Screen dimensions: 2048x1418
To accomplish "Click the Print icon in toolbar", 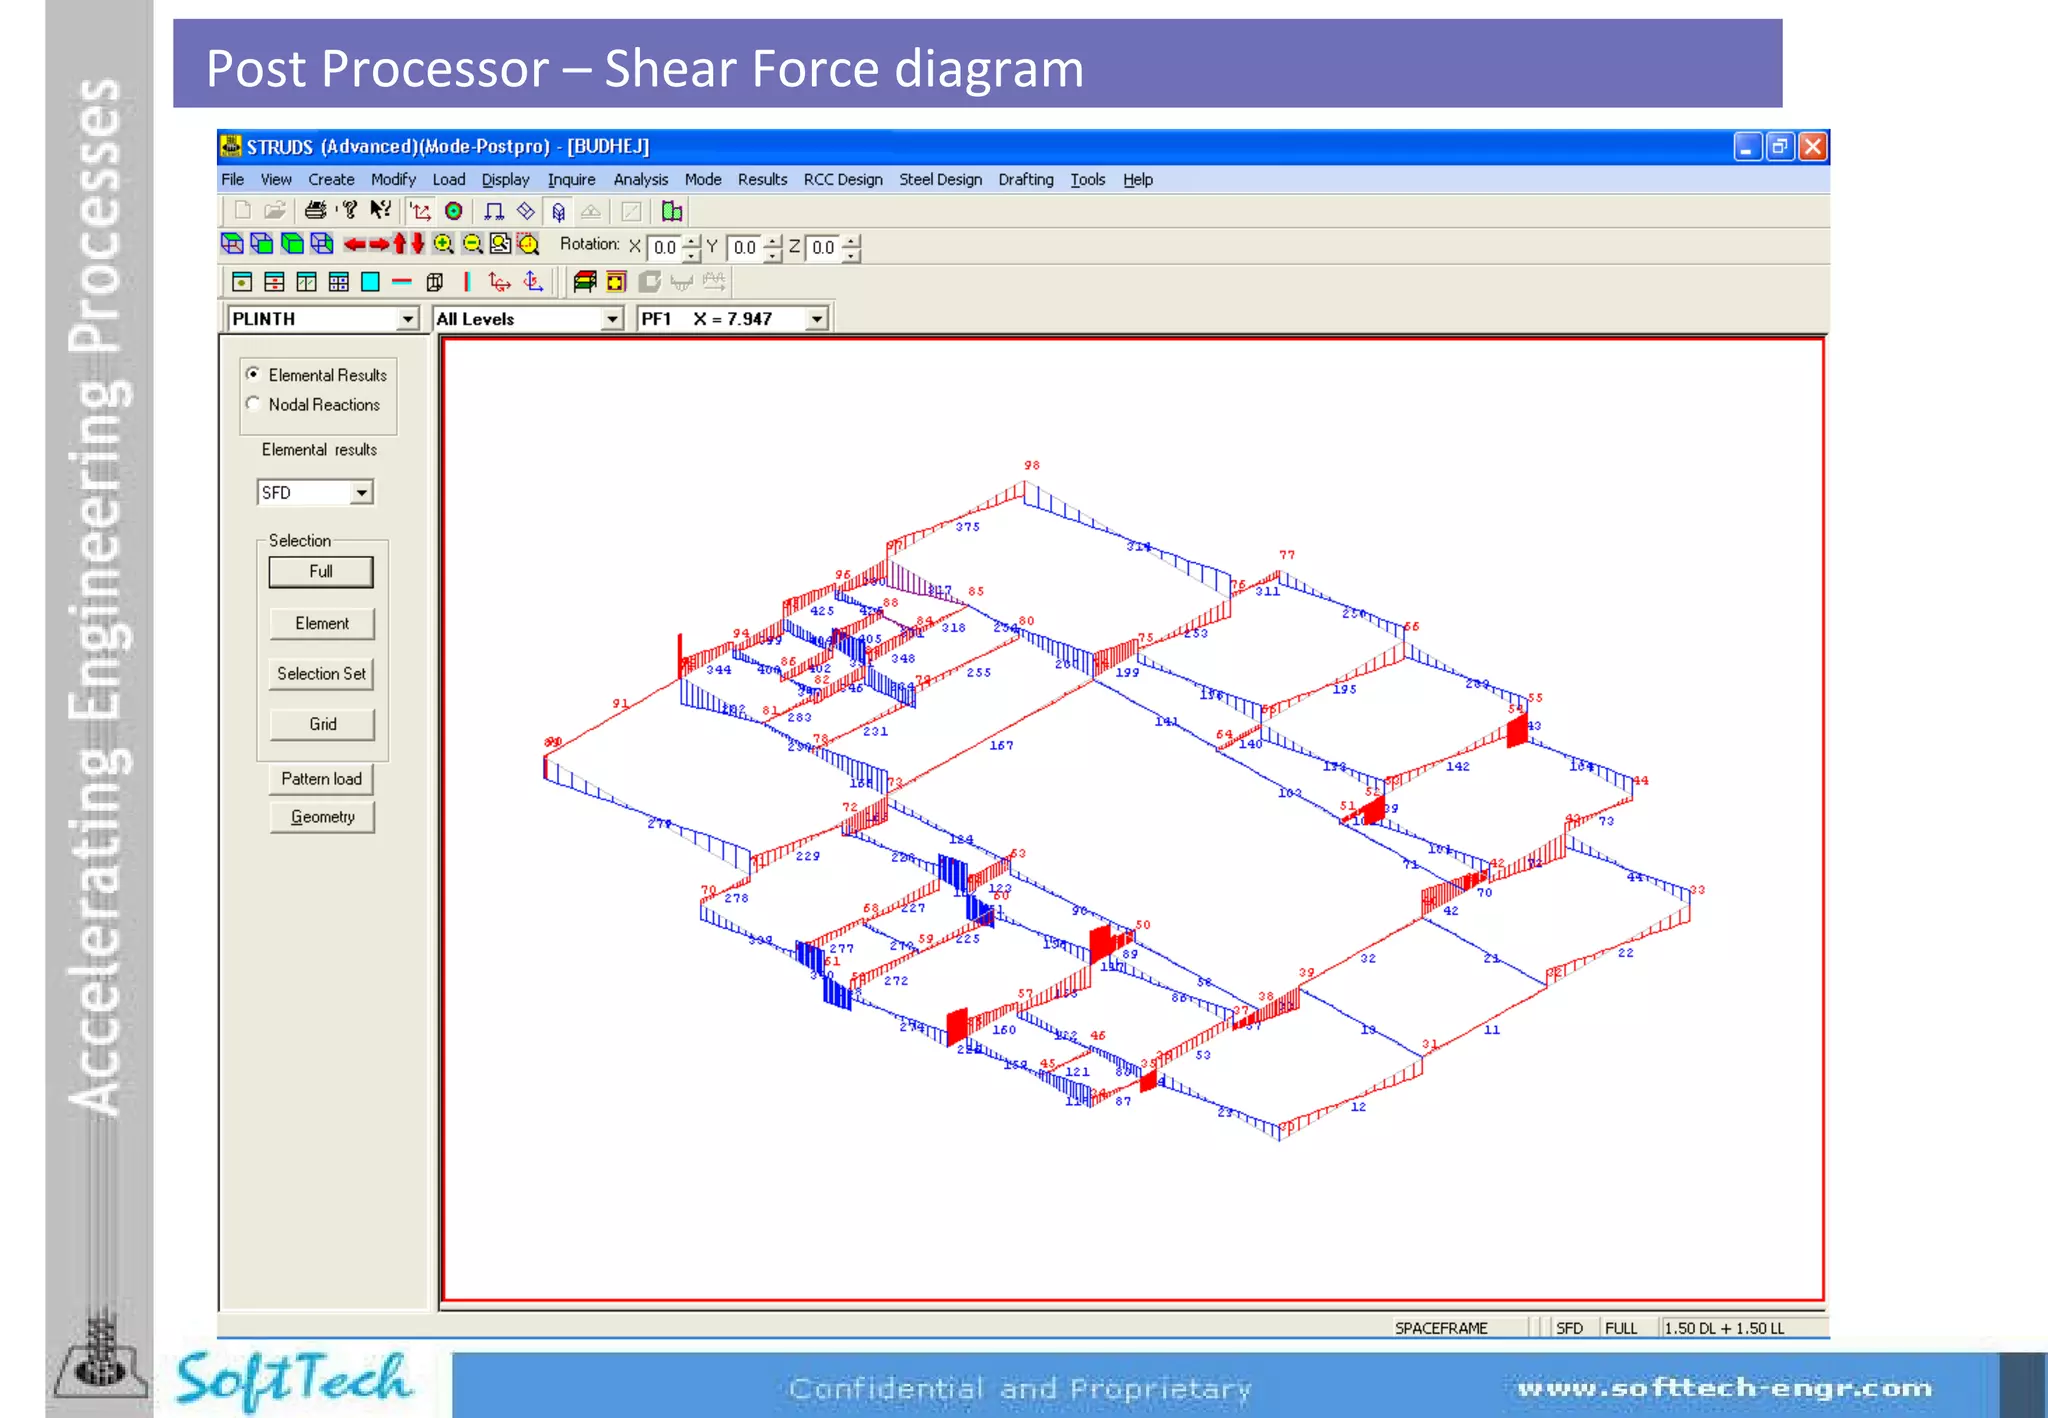I will coord(315,211).
